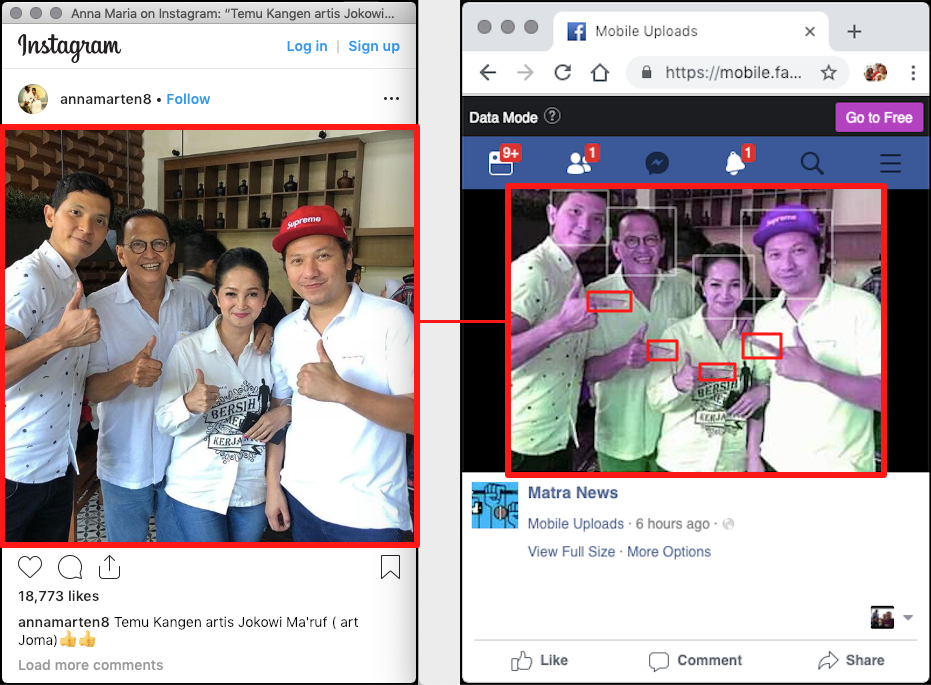Save post with the bookmark icon
Viewport: 931px width, 685px height.
(x=390, y=568)
